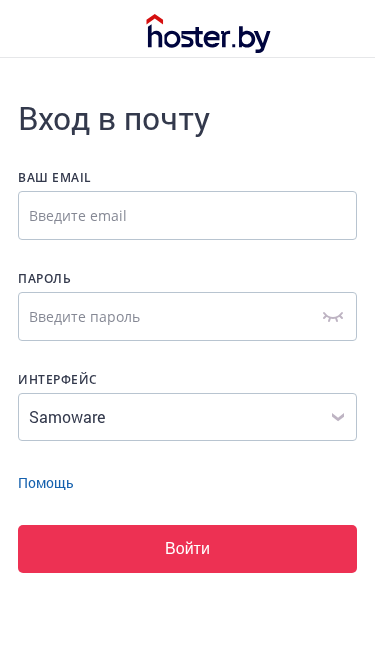
Task: Submit the form with Войти
Action: pyautogui.click(x=188, y=549)
